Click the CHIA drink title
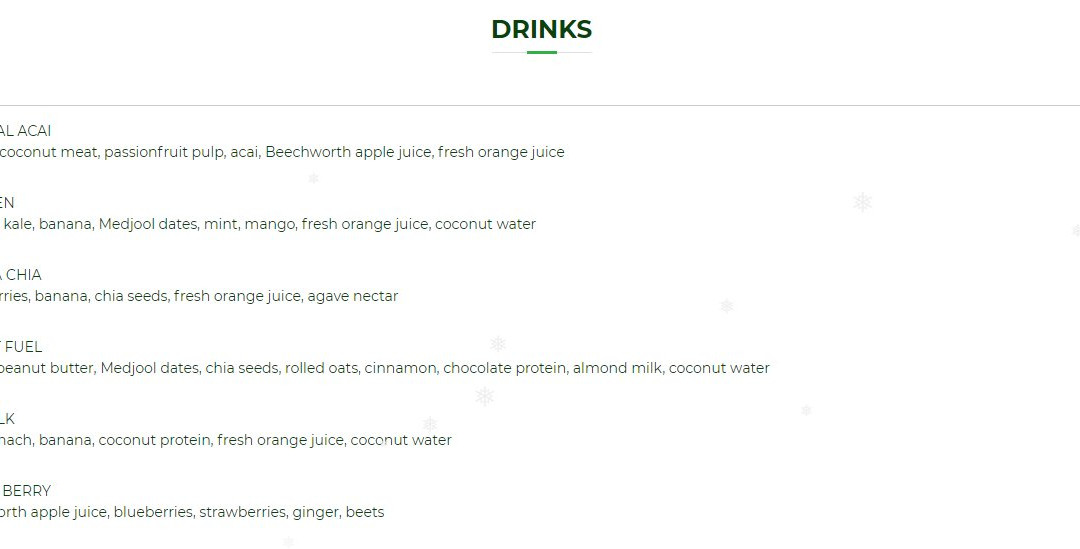This screenshot has width=1080, height=549. (x=21, y=275)
